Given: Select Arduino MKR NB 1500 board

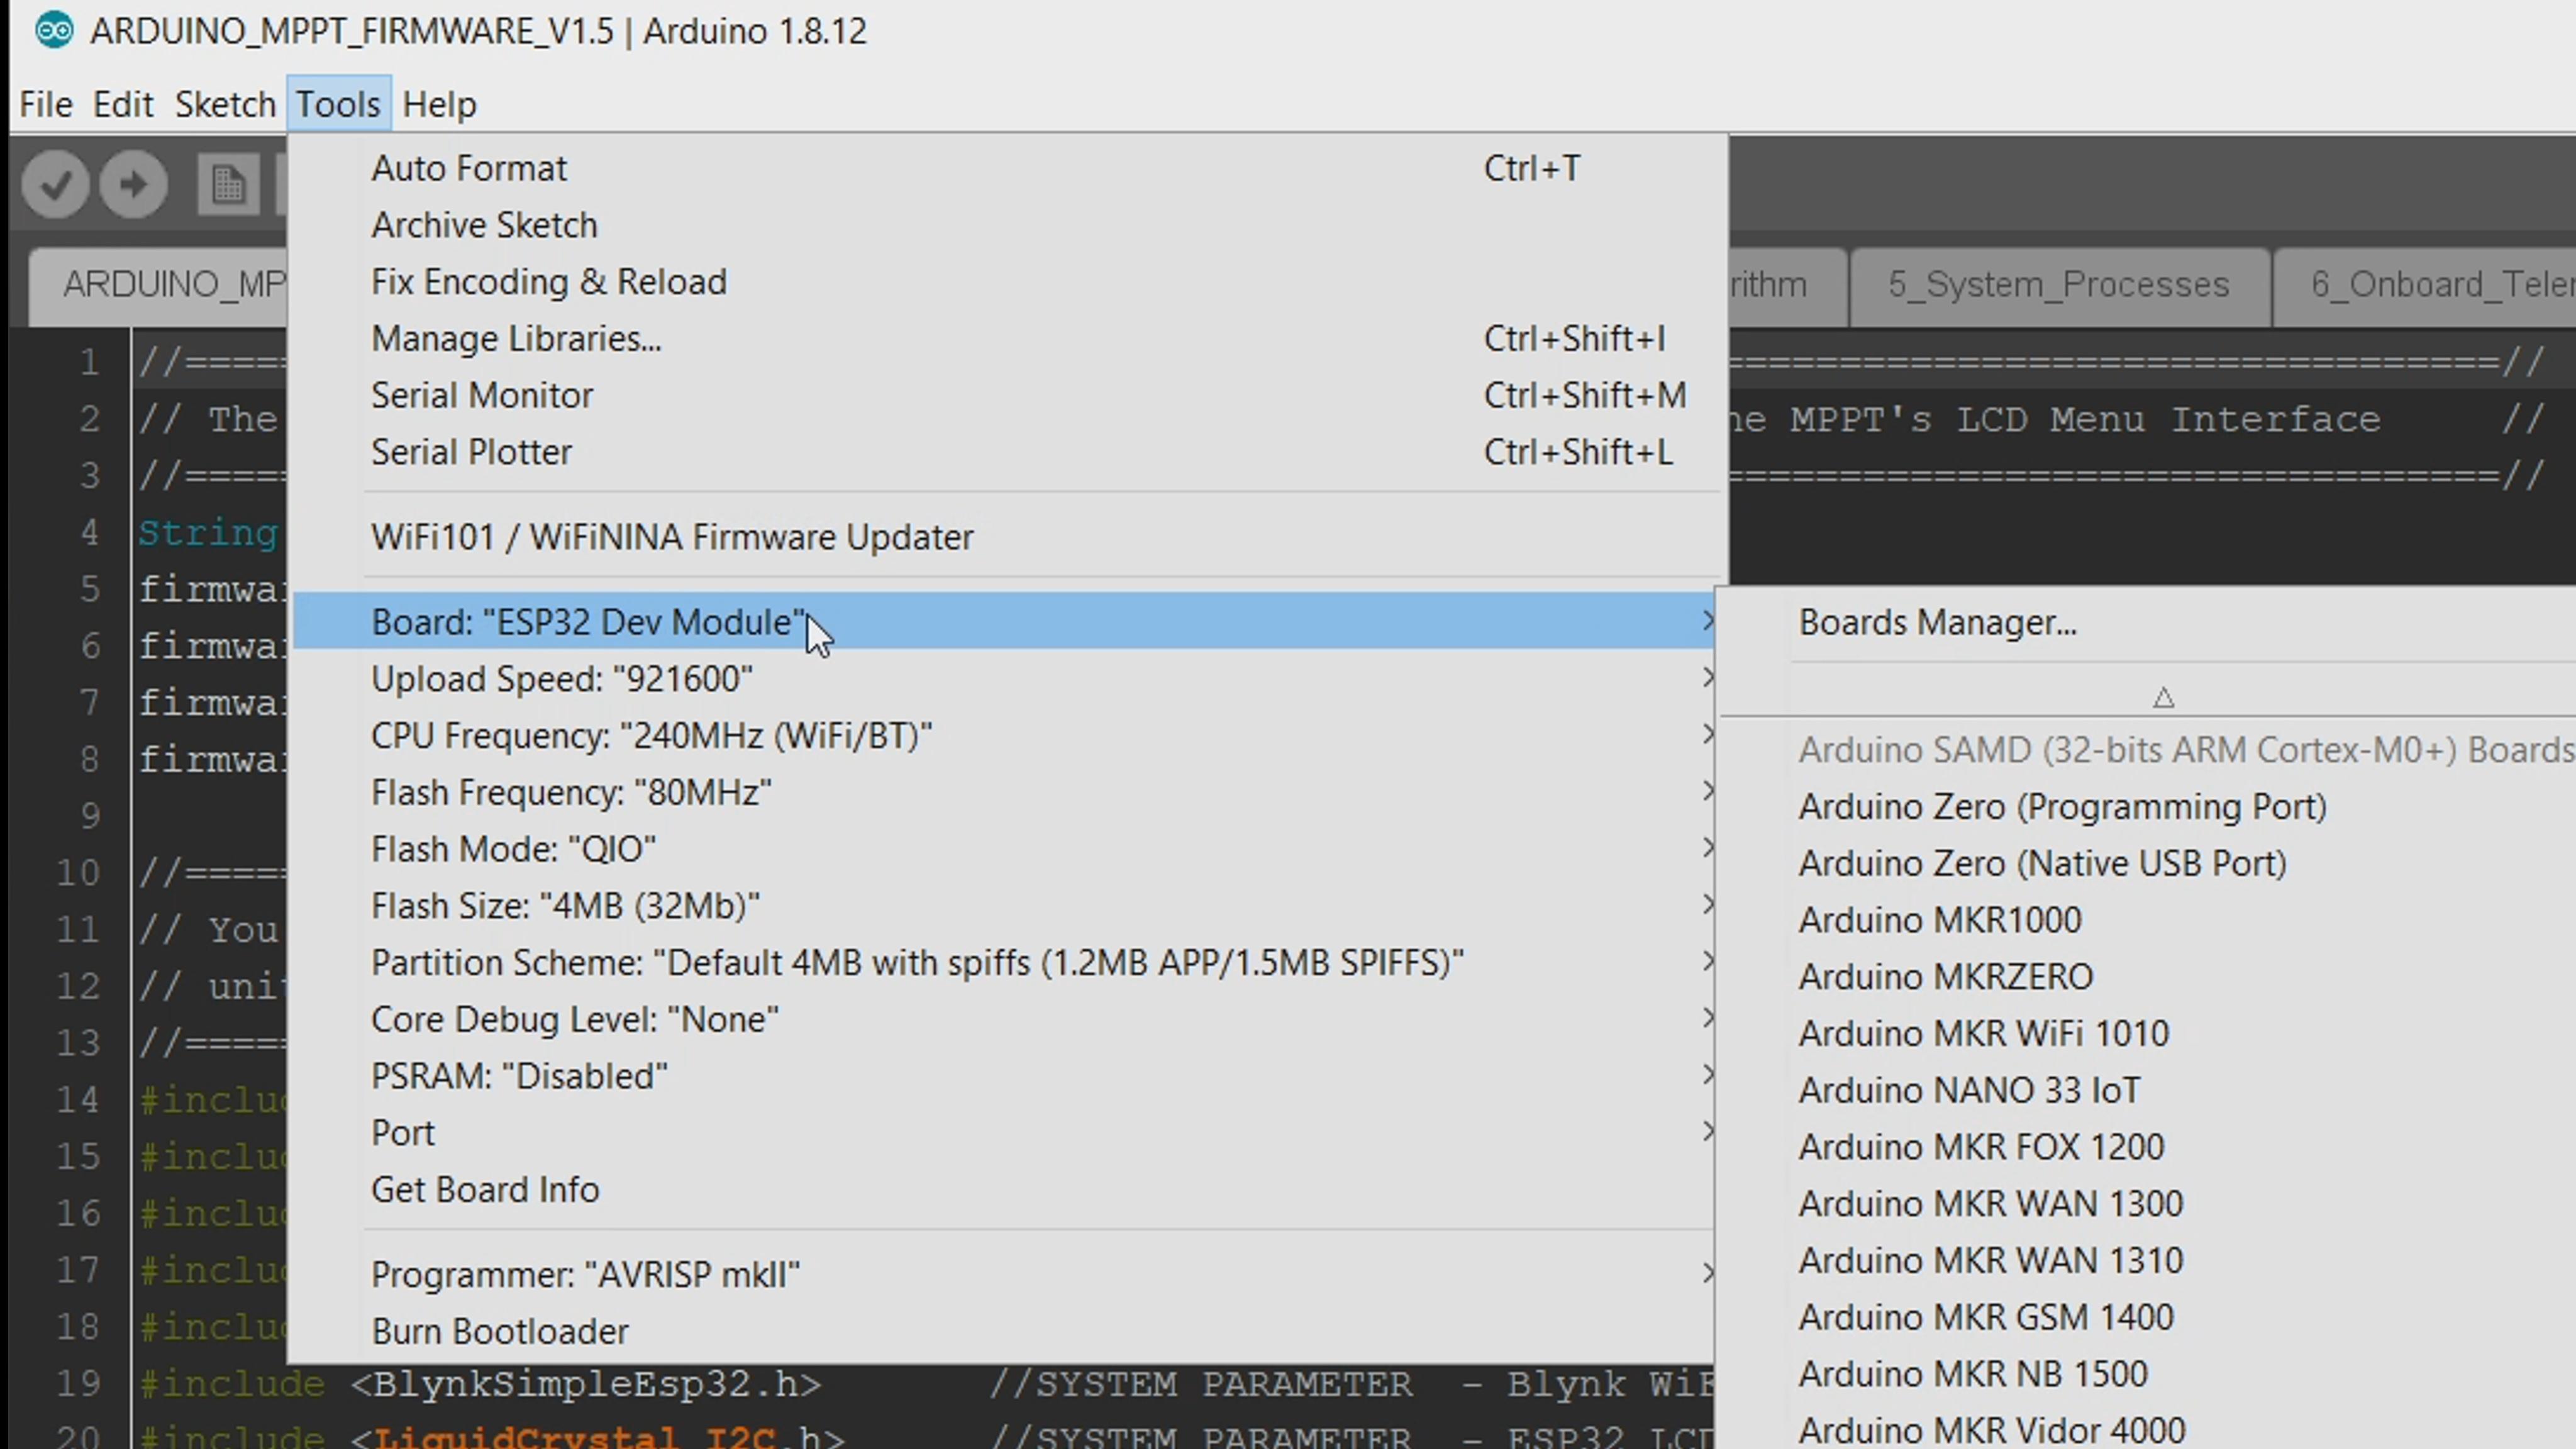Looking at the screenshot, I should [x=2148, y=1373].
